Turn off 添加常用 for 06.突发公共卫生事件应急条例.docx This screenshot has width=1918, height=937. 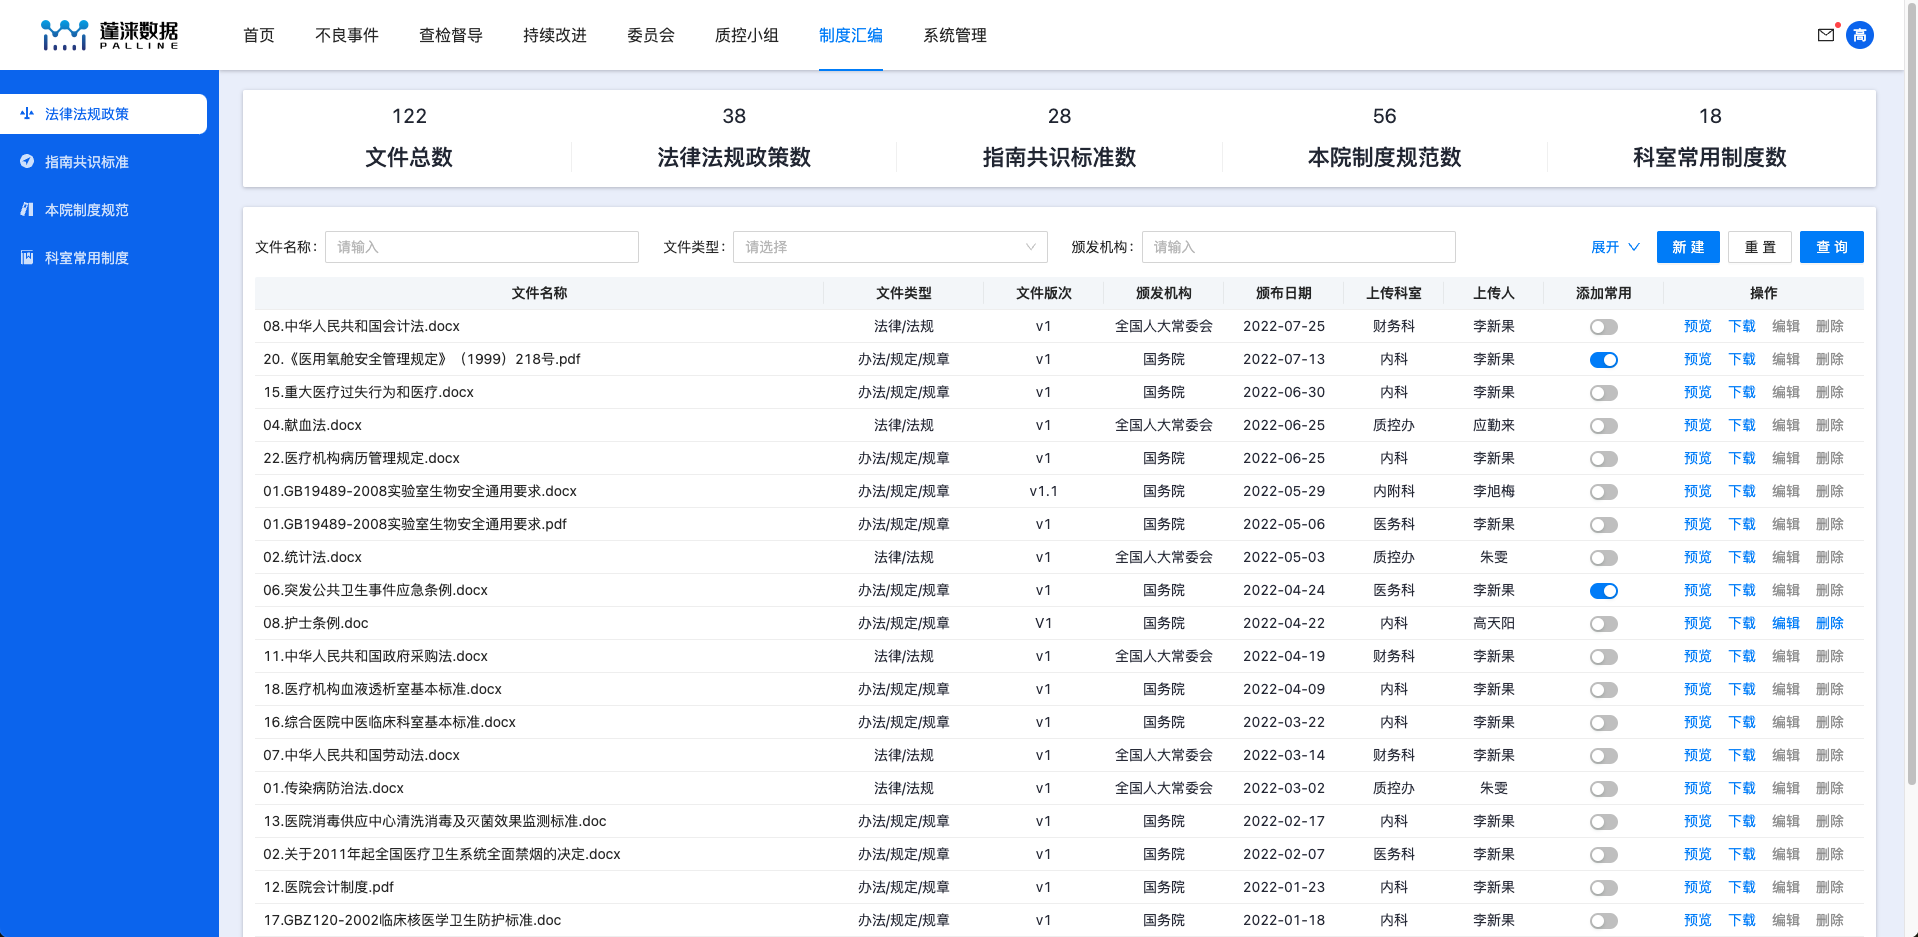[1604, 591]
